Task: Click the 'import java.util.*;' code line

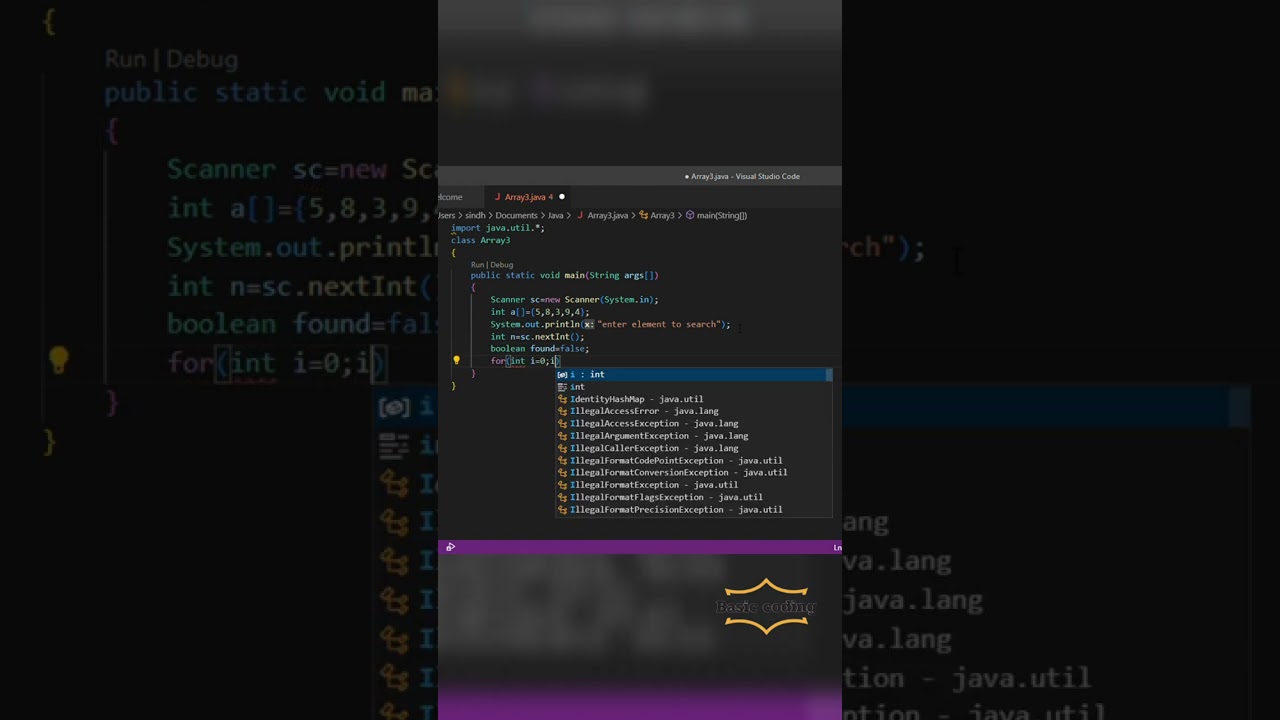Action: click(x=497, y=228)
